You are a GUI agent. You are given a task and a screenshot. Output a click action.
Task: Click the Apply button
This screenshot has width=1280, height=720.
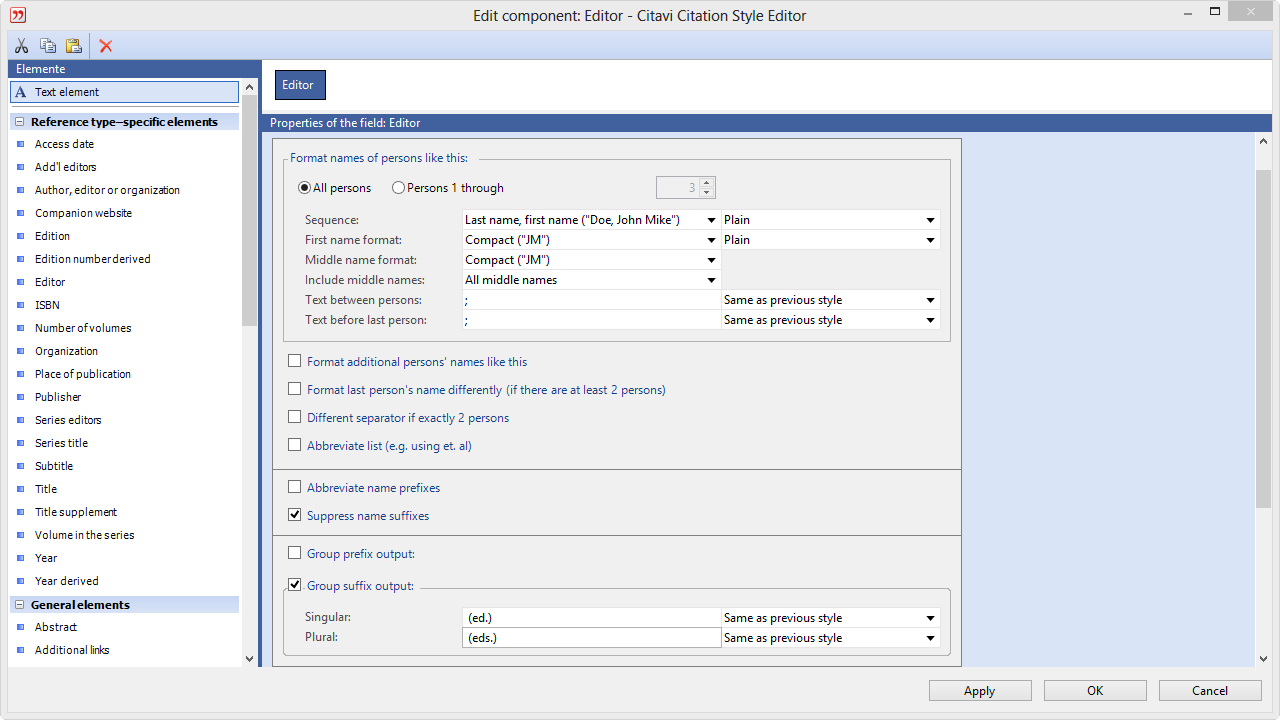[980, 691]
